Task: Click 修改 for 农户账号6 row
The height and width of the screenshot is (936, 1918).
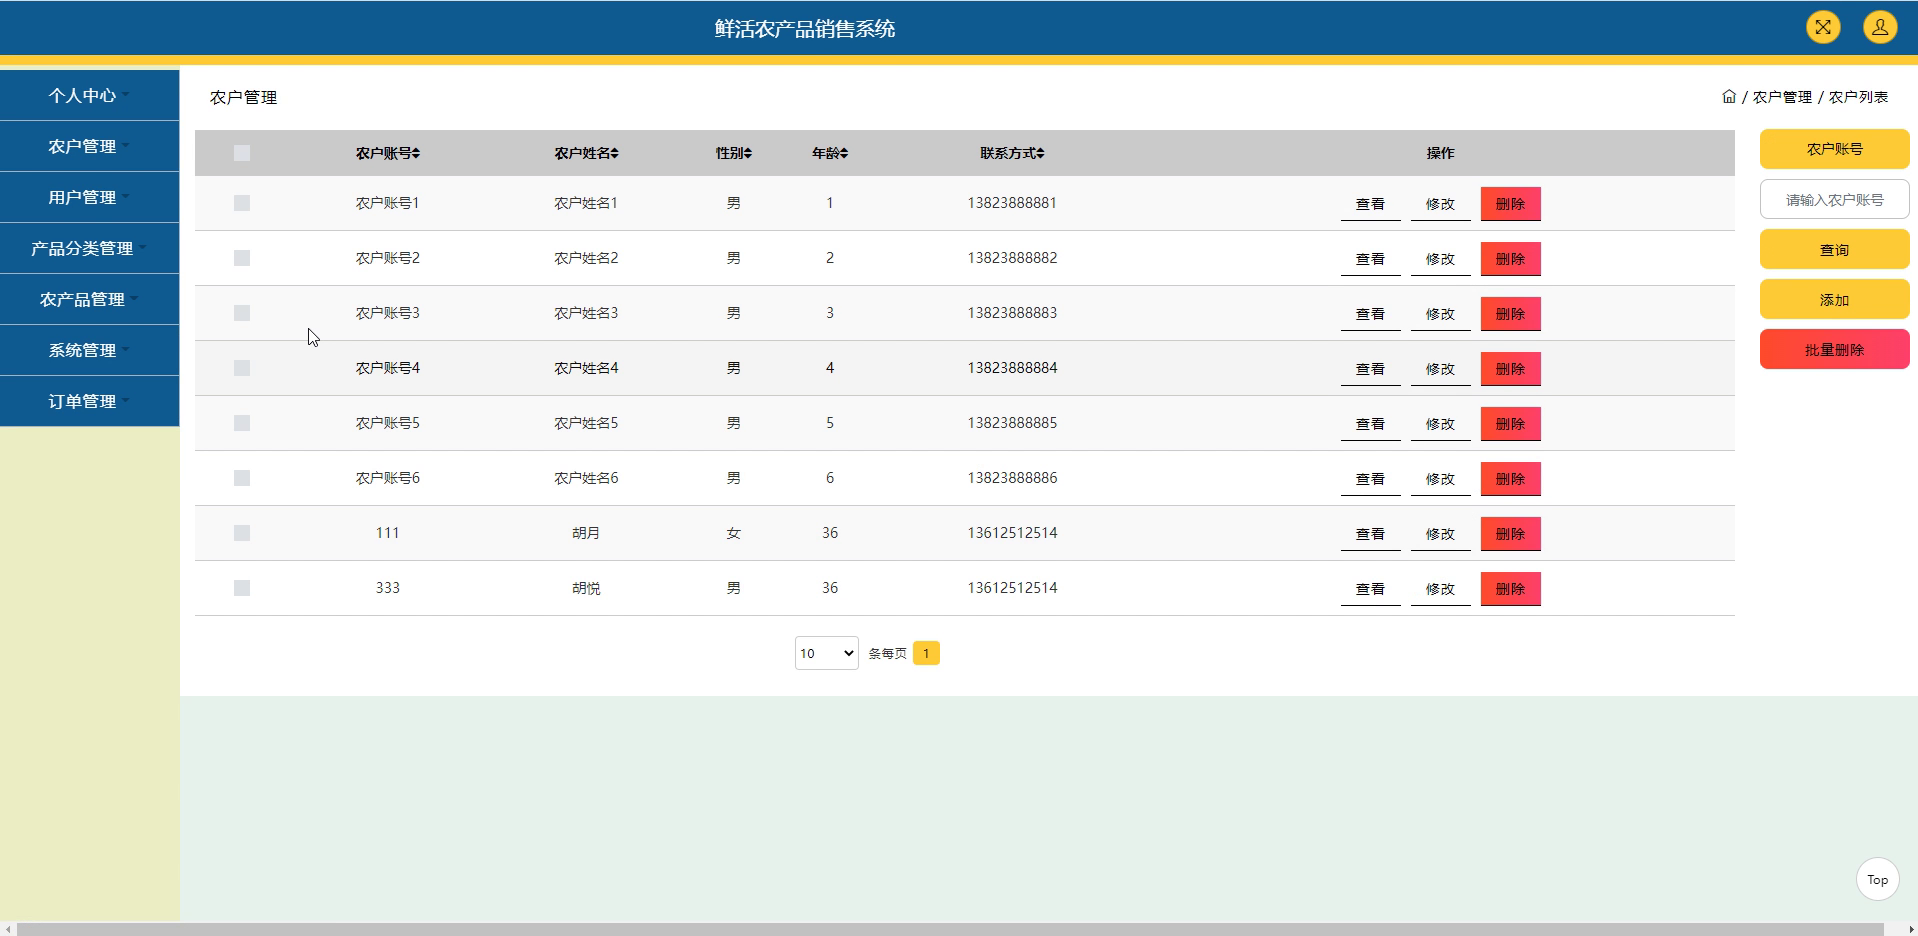Action: coord(1440,479)
